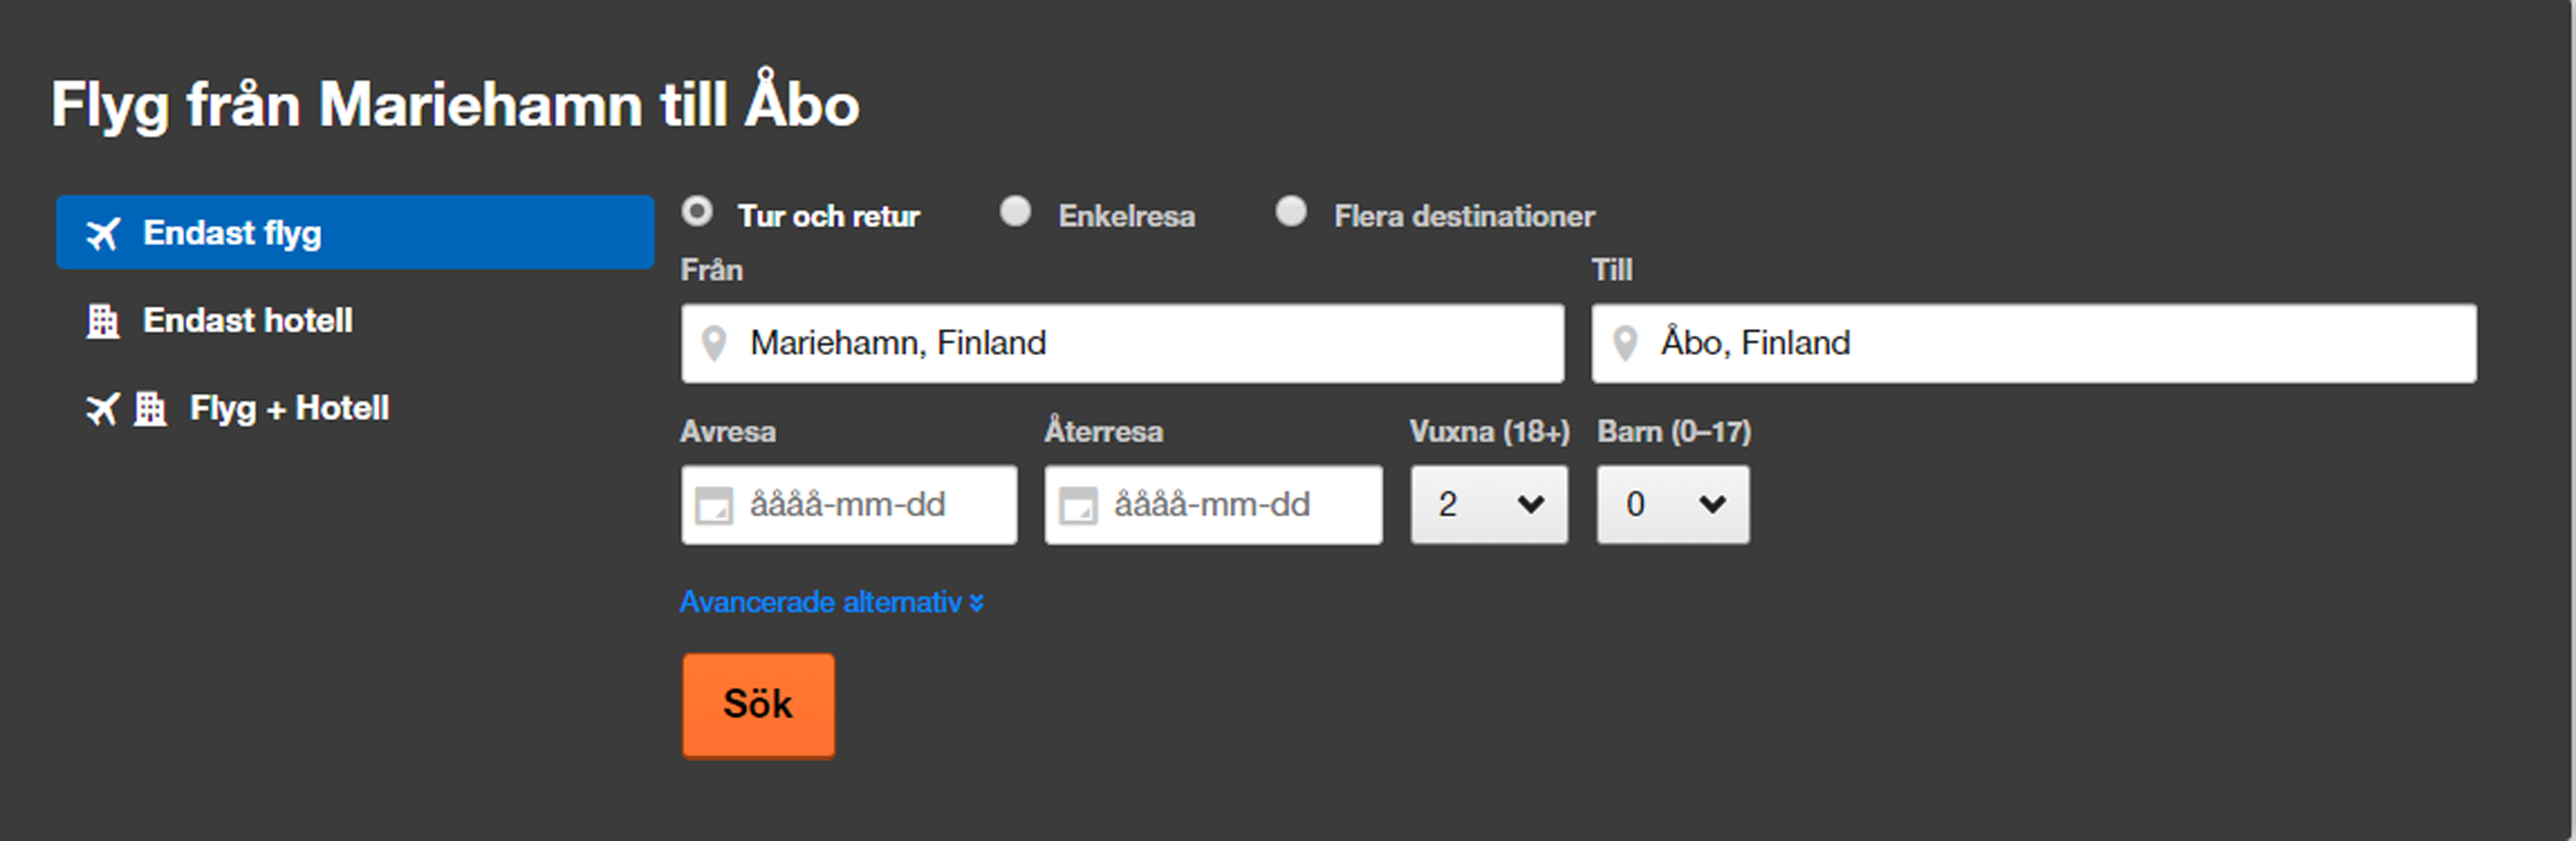The image size is (2576, 841).
Task: Click the airplane icon in Flyg + Hotell
Action: click(x=102, y=409)
